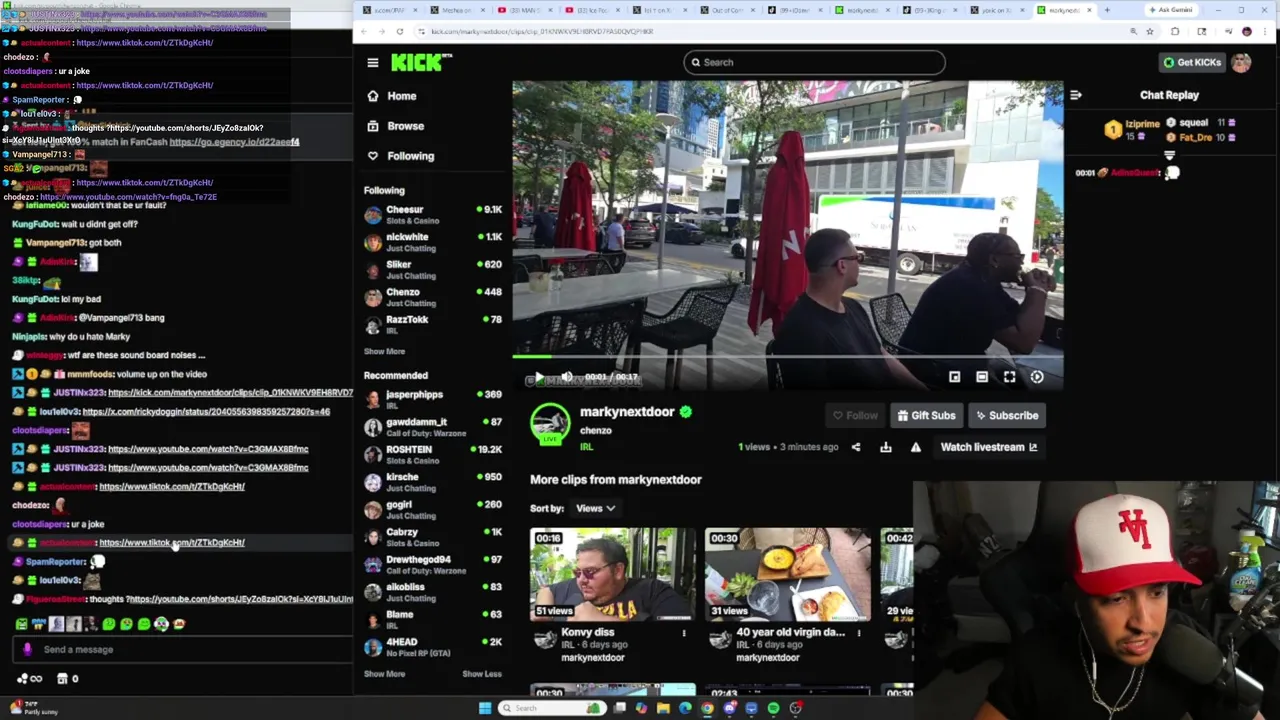The height and width of the screenshot is (720, 1280).
Task: Open 4HEAD recommended channel
Action: click(433, 647)
